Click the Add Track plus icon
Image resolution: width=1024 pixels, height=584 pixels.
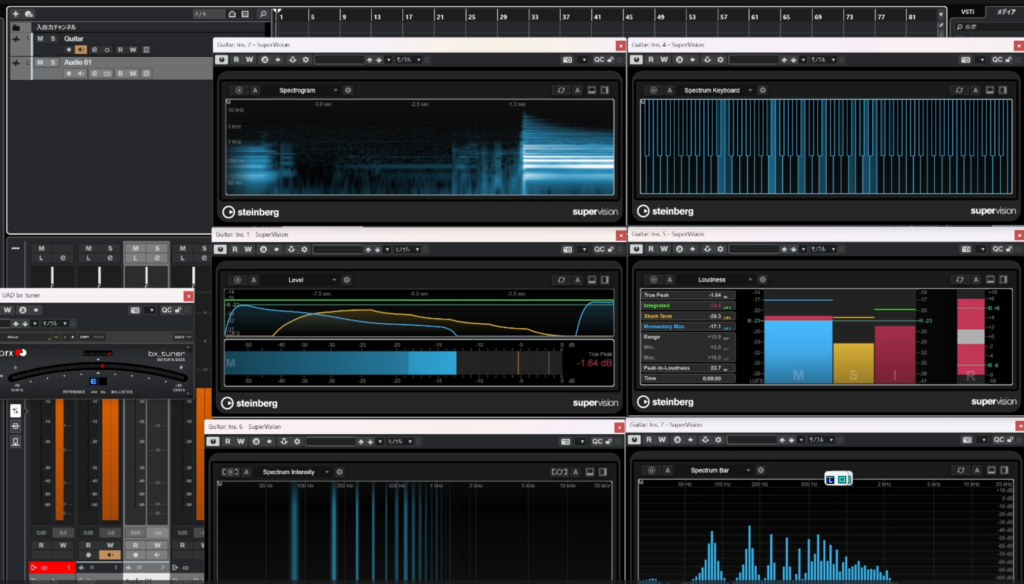(x=16, y=14)
